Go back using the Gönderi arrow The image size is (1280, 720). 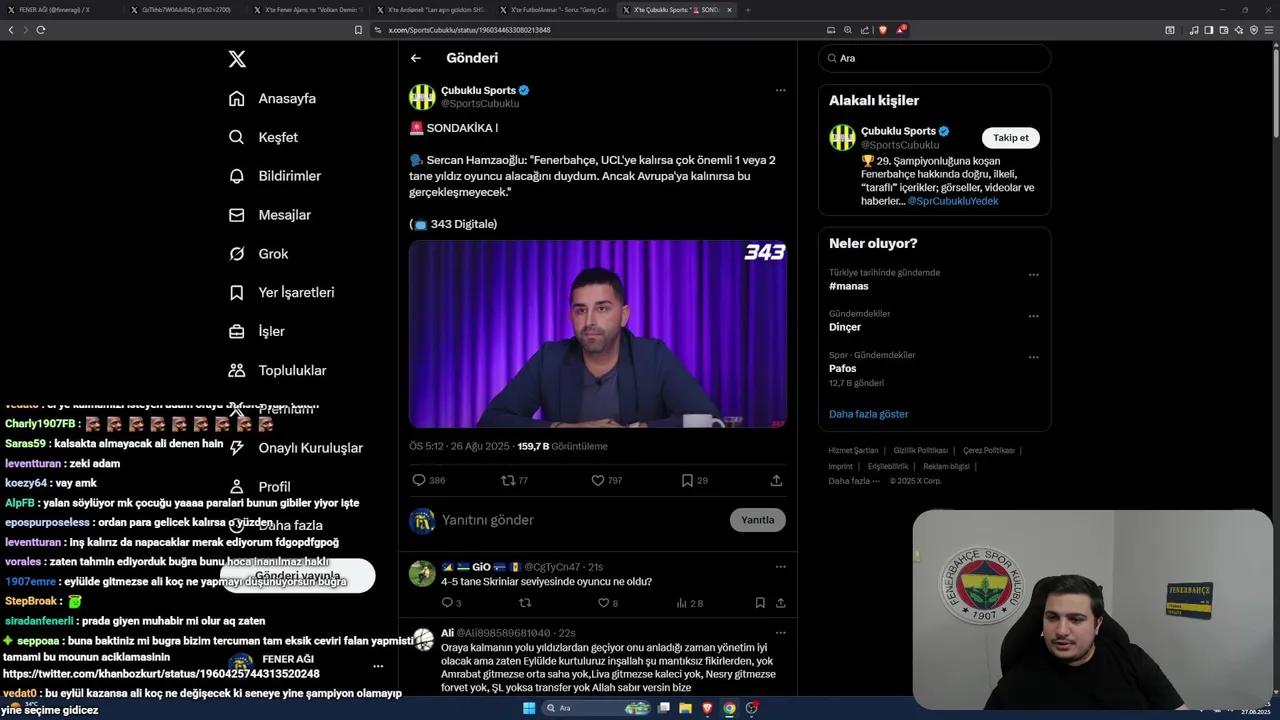coord(416,58)
